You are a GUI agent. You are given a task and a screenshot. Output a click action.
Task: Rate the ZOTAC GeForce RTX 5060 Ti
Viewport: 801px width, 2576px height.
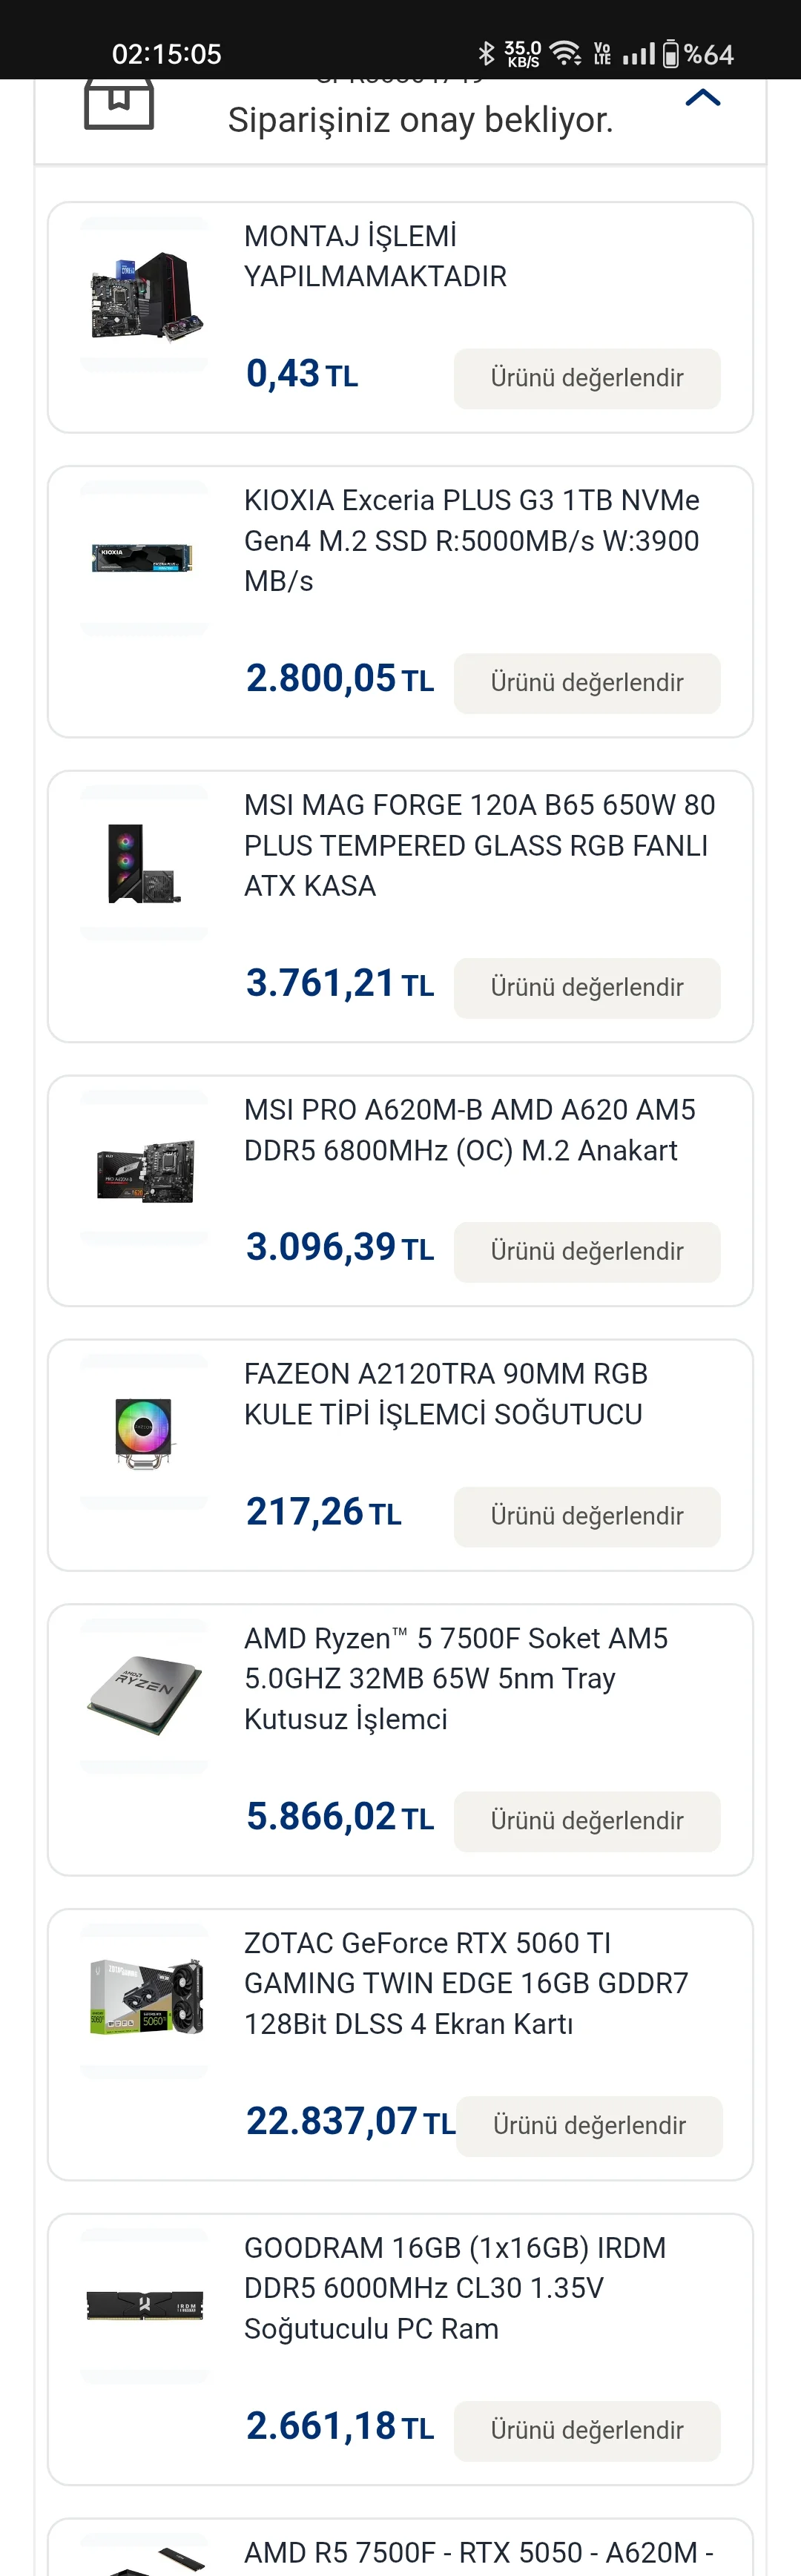point(589,2125)
